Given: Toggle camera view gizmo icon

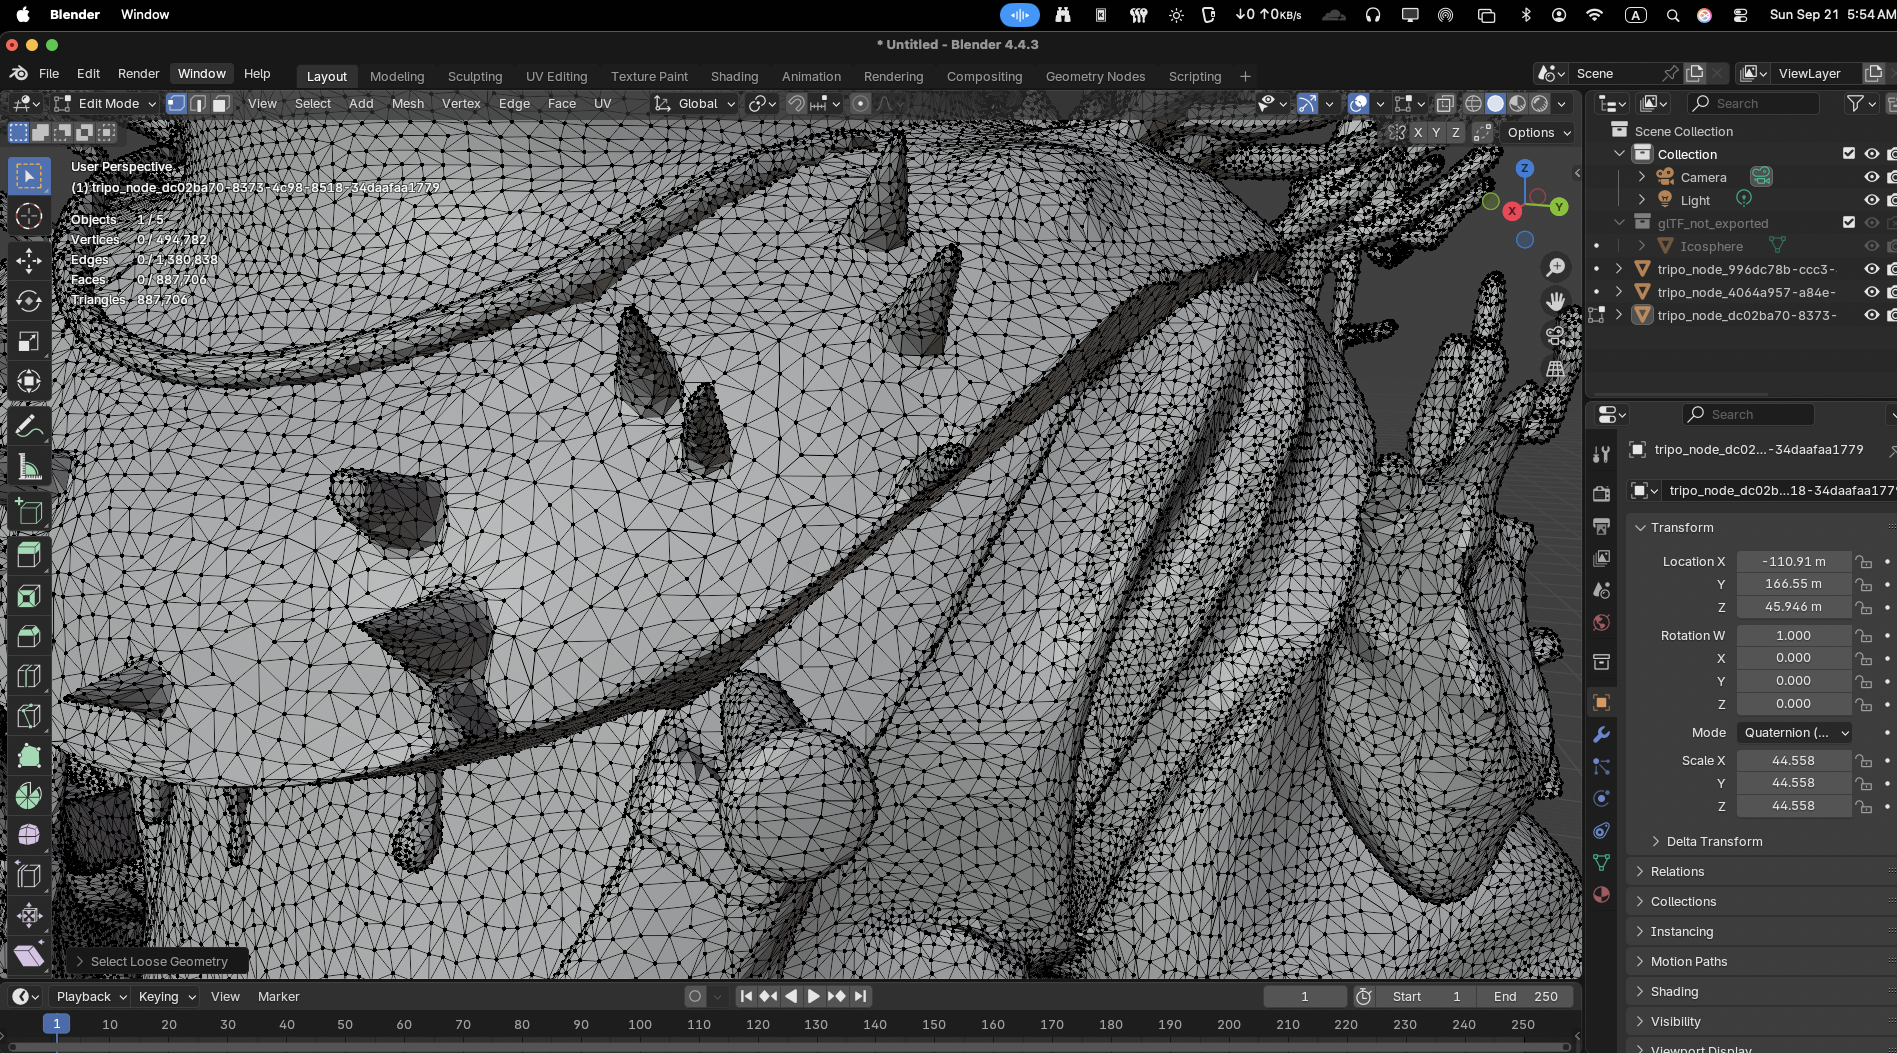Looking at the screenshot, I should point(1555,335).
